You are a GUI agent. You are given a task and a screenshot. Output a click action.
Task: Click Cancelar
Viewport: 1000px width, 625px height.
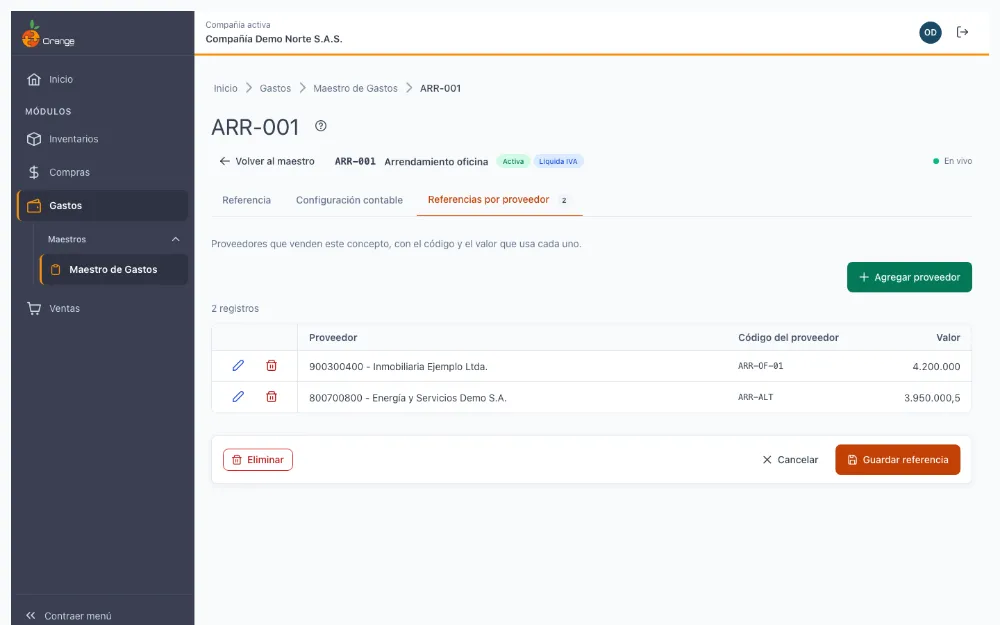pyautogui.click(x=790, y=460)
